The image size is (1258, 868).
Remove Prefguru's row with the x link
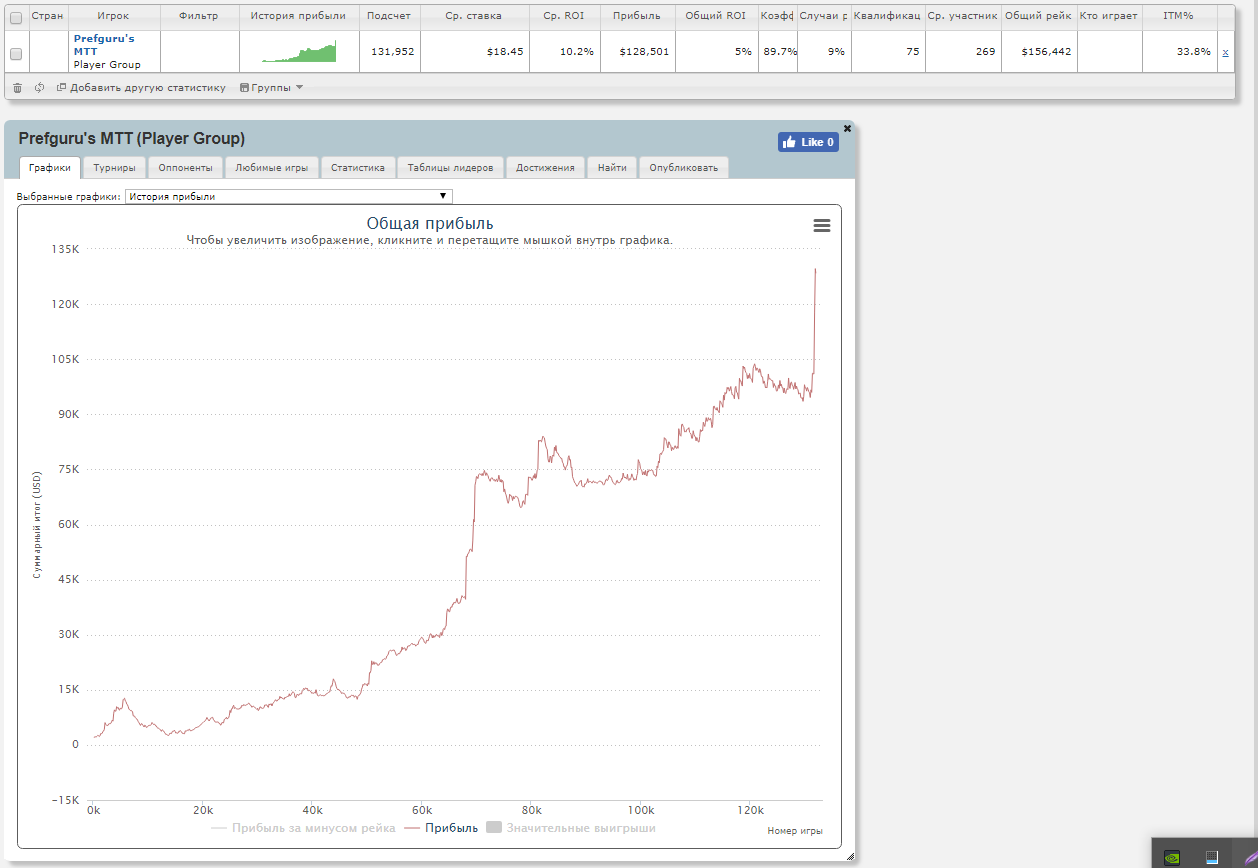pyautogui.click(x=1225, y=52)
